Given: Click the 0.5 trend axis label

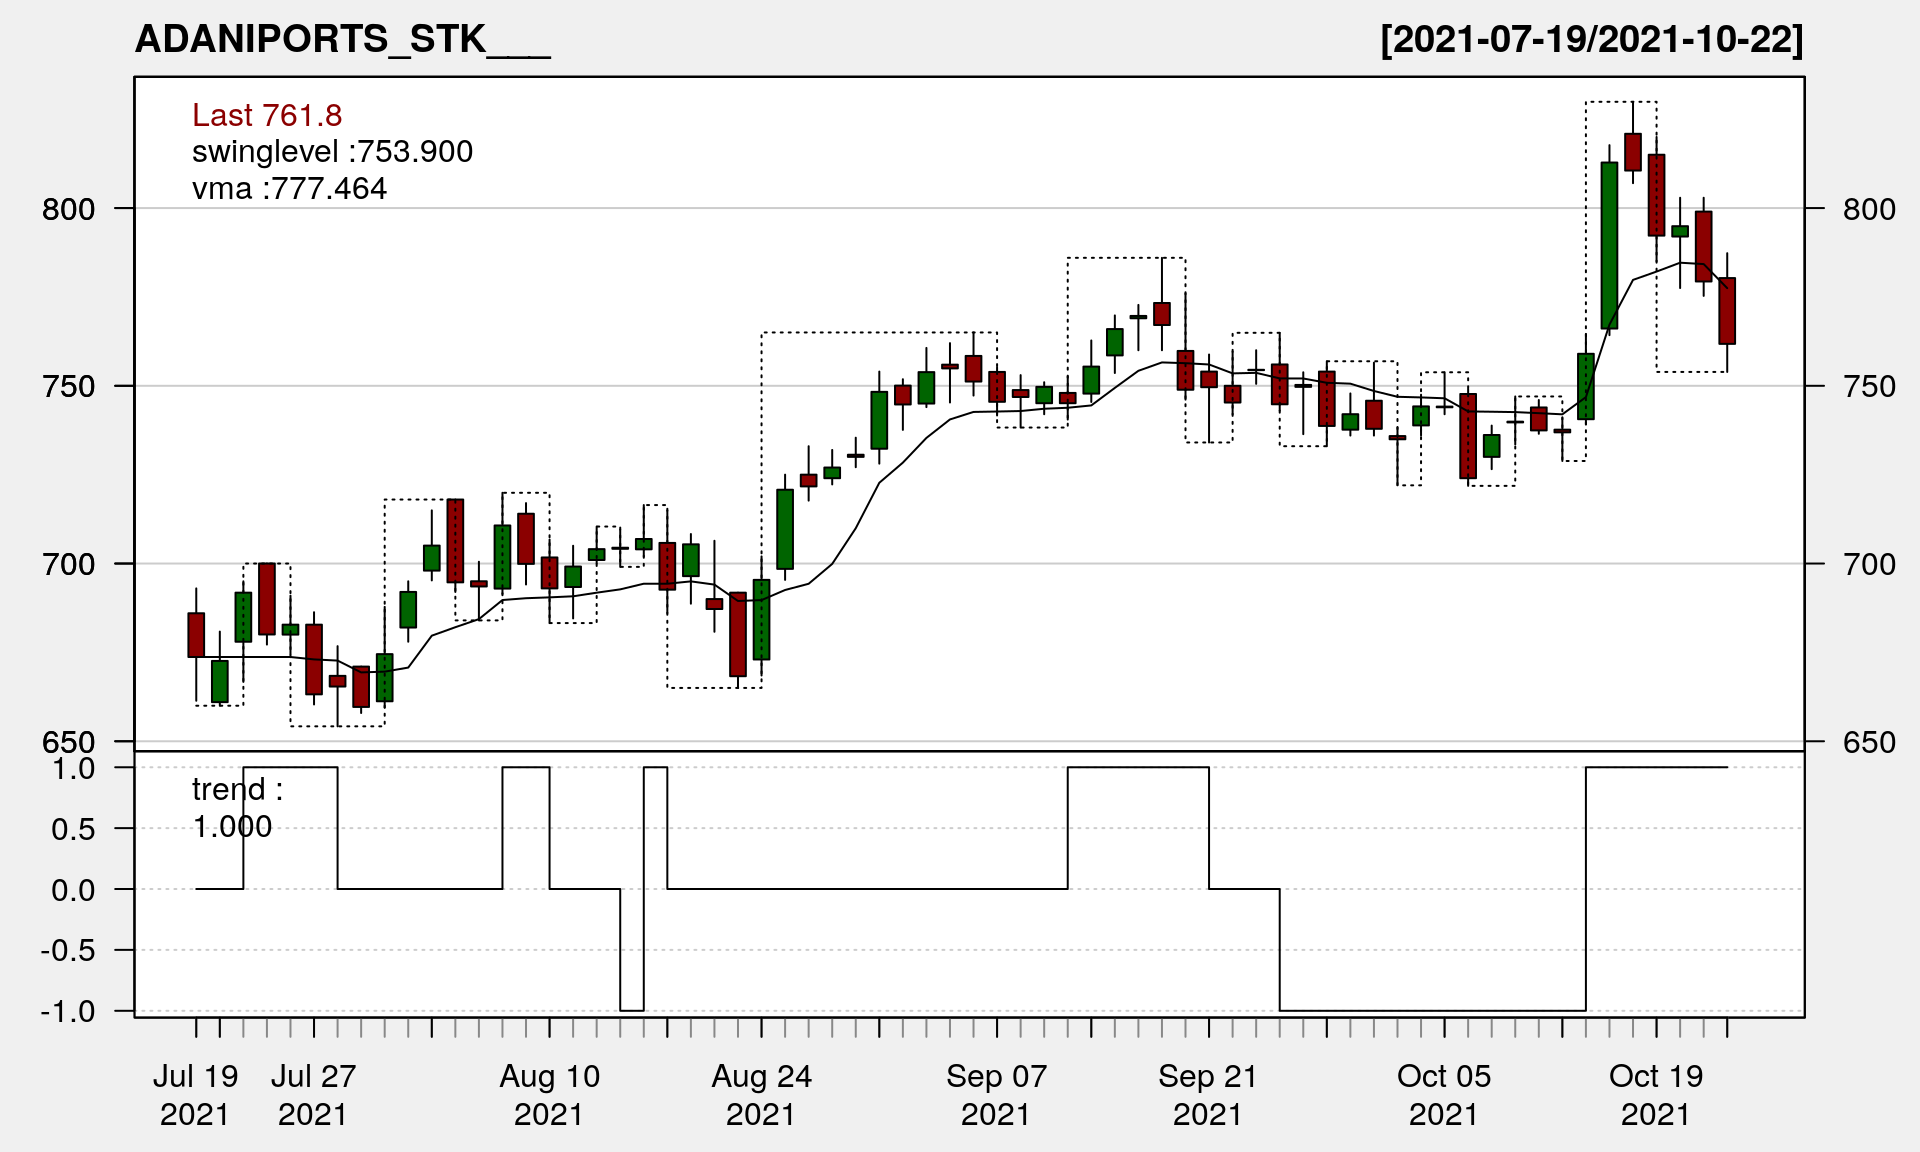Looking at the screenshot, I should (73, 829).
